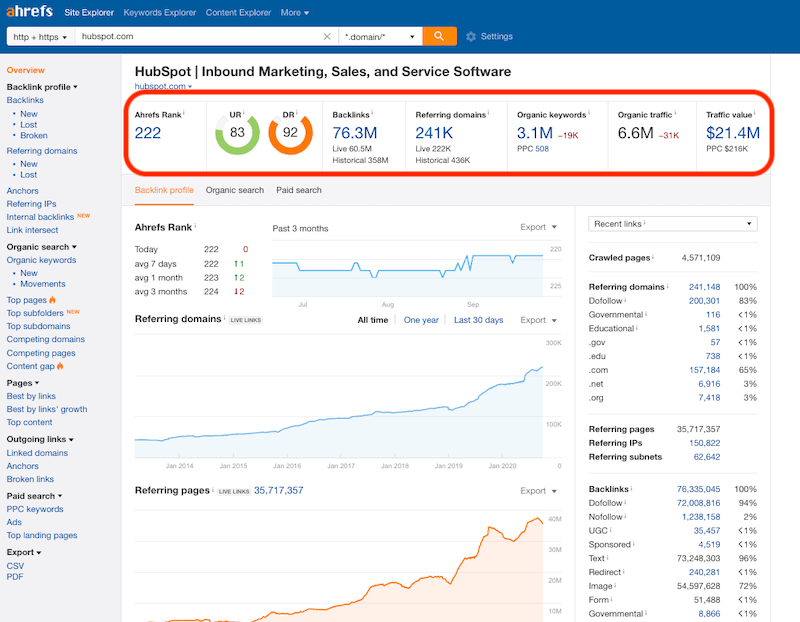The height and width of the screenshot is (622, 800).
Task: Show All time referring domains
Action: click(372, 320)
